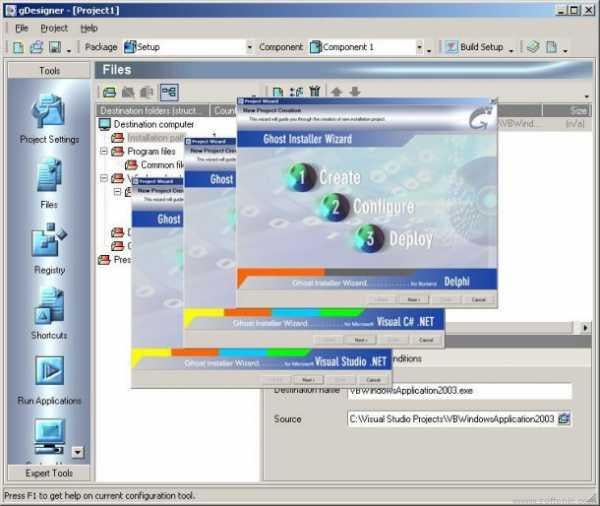The height and width of the screenshot is (506, 600).
Task: Click the Destination name input field
Action: 460,391
